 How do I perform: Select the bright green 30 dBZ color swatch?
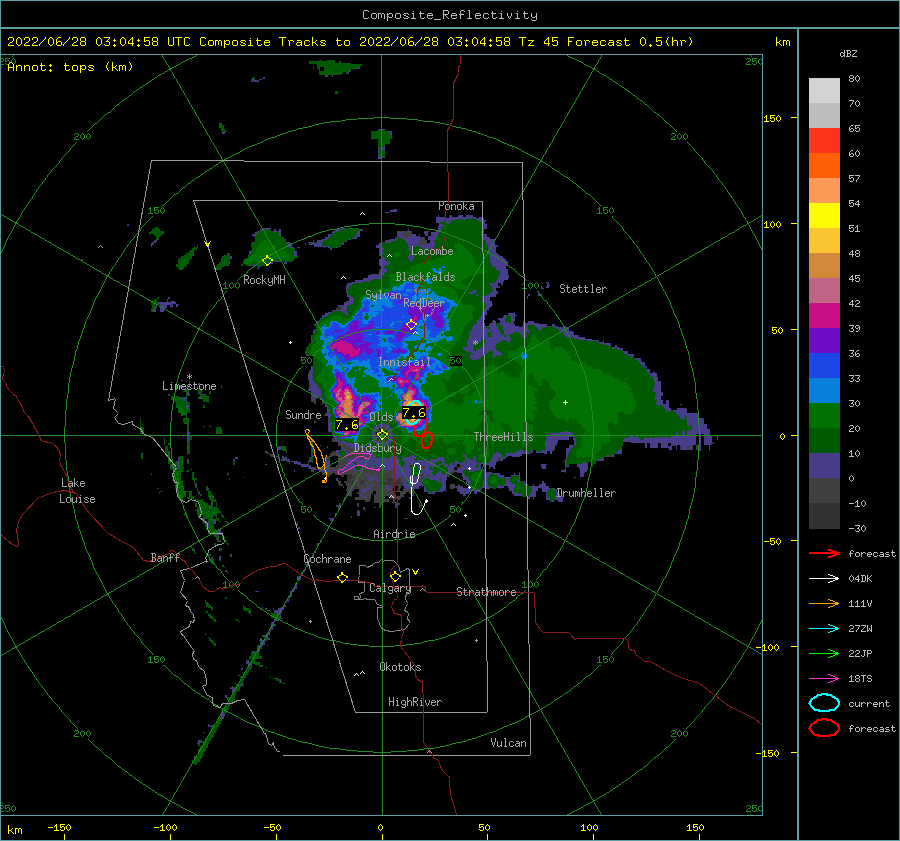tap(824, 415)
